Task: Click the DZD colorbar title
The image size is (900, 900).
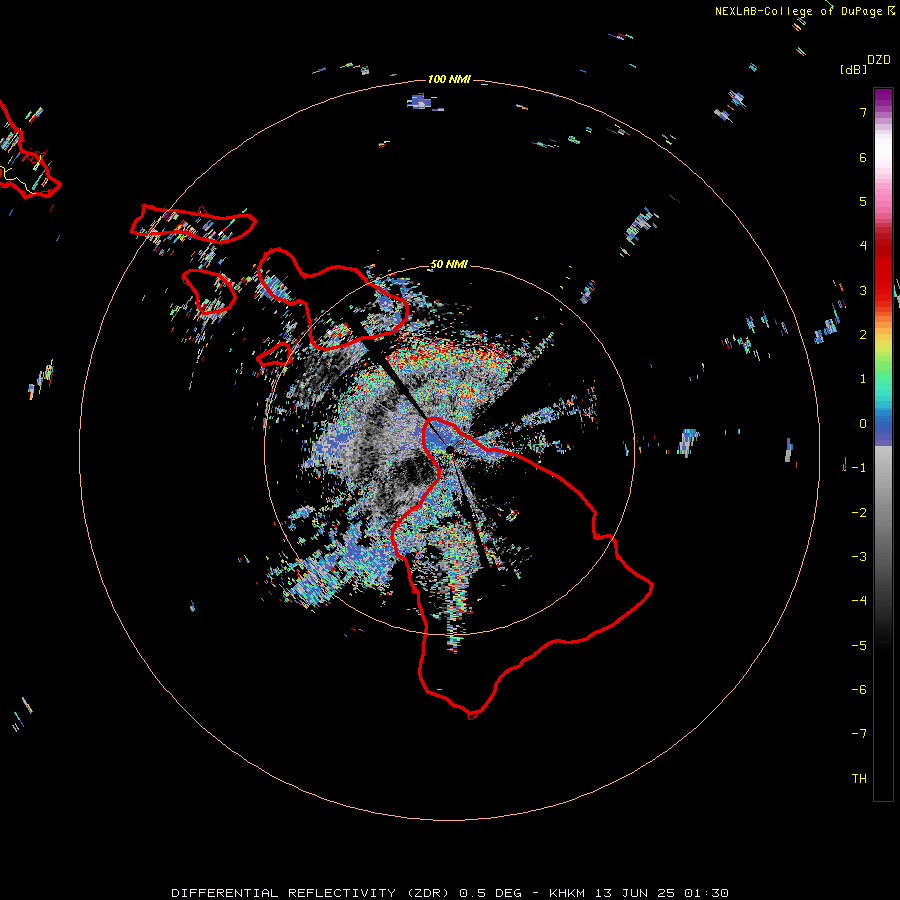Action: click(879, 60)
